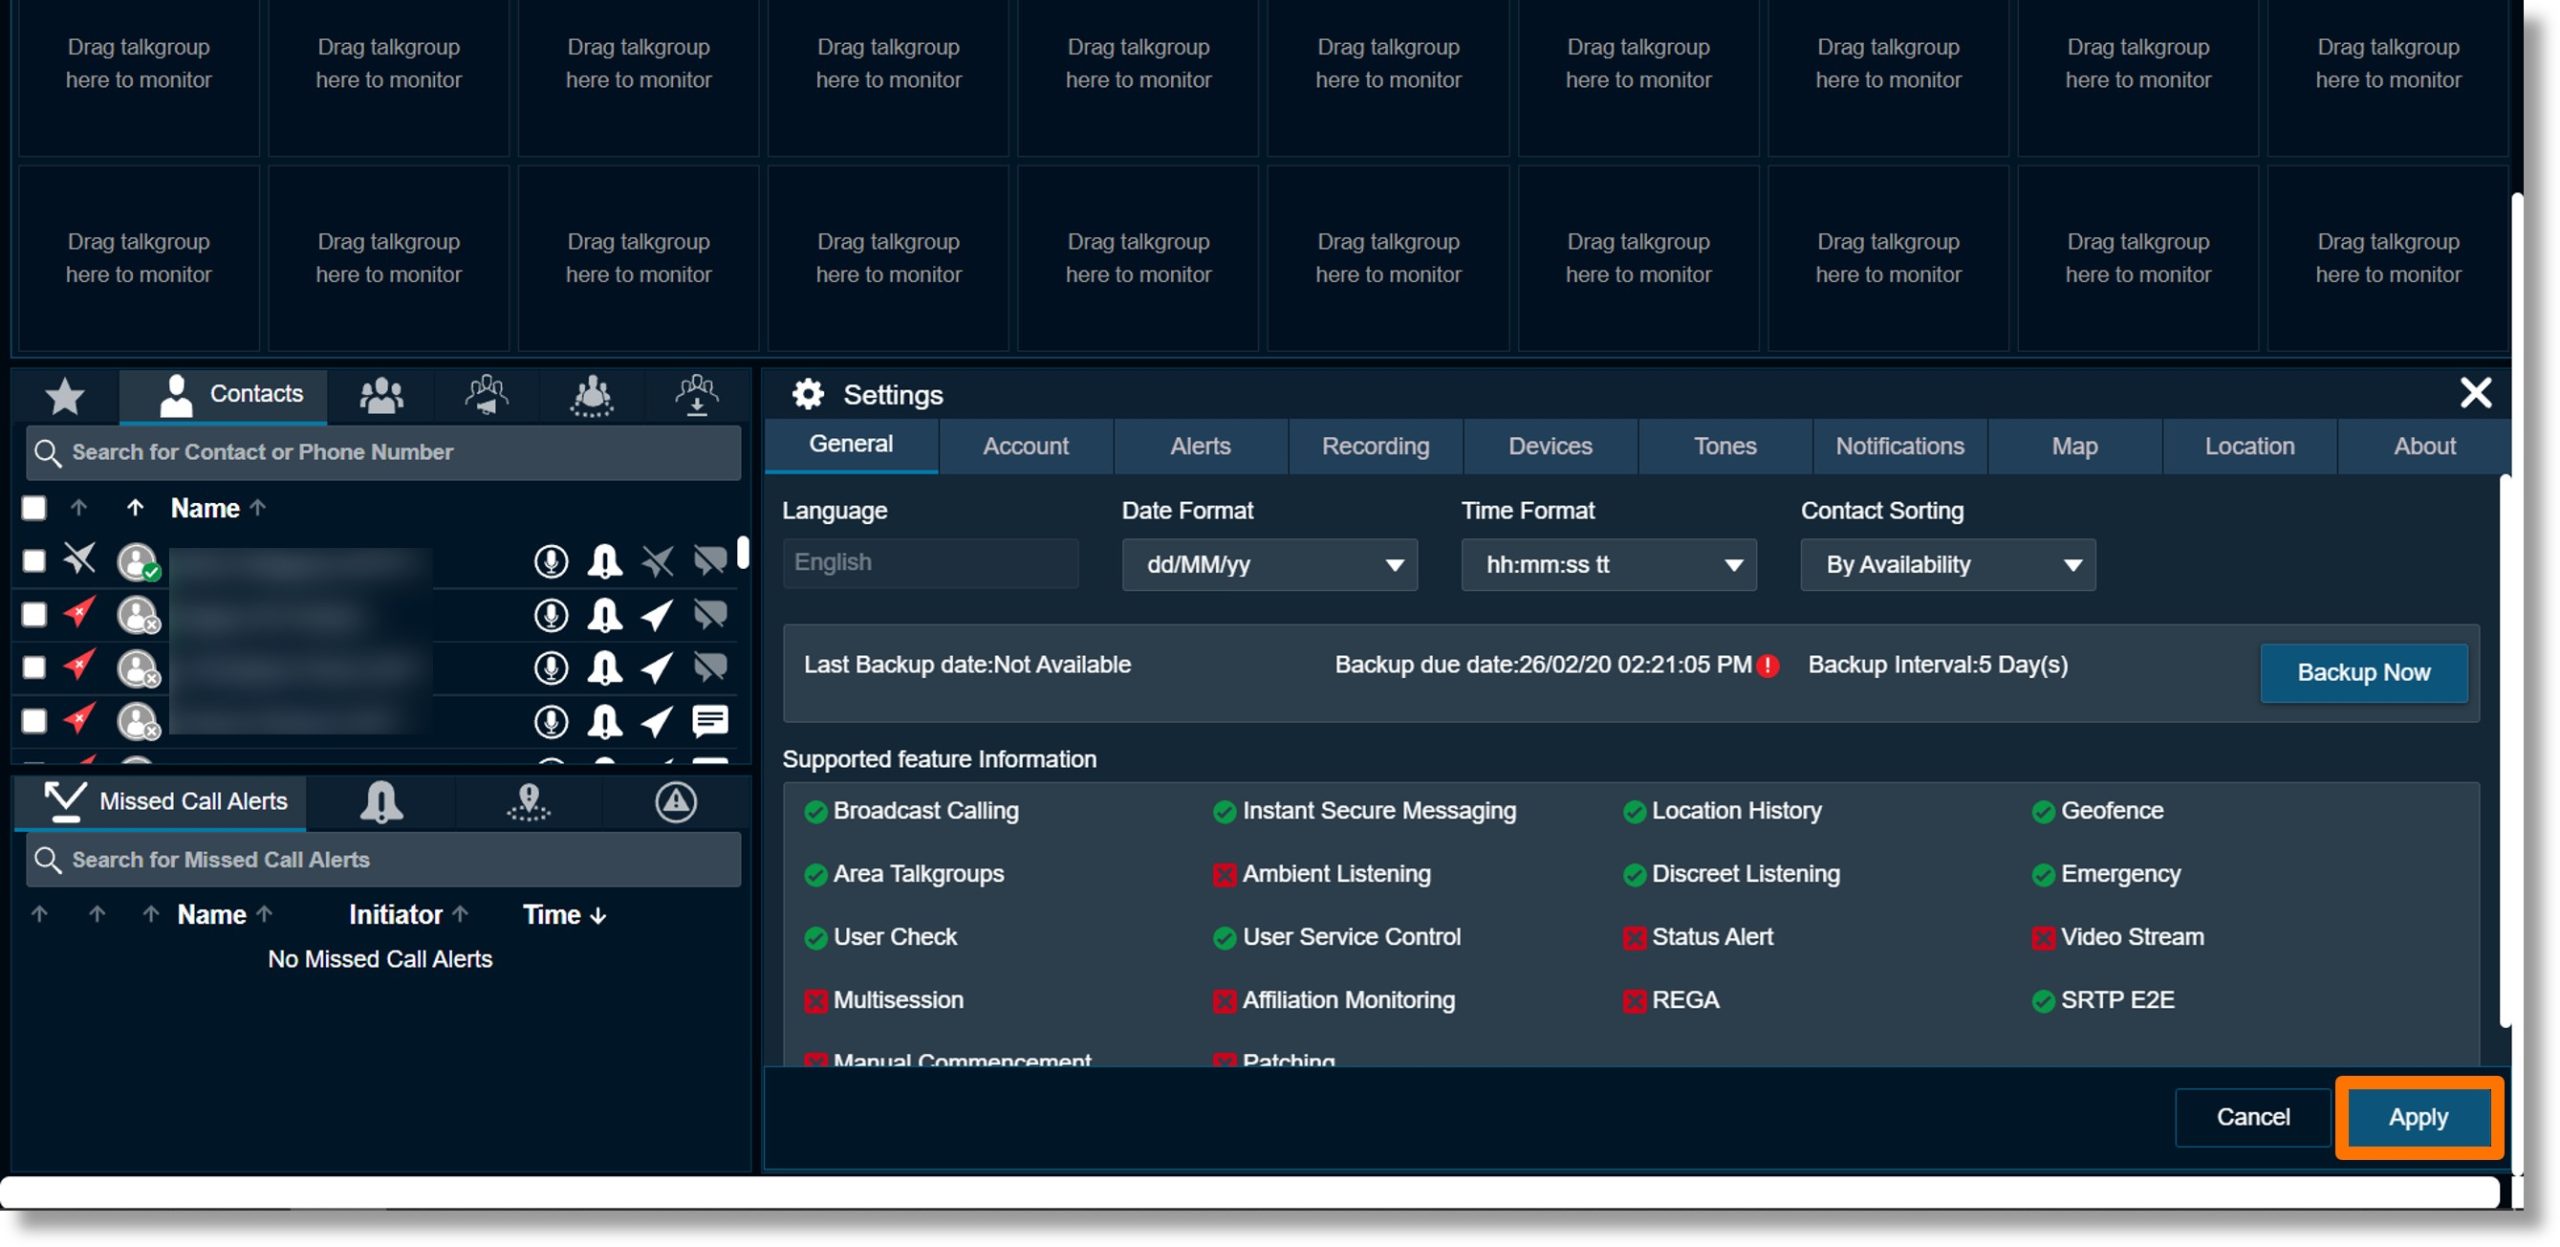
Task: Switch to the General settings tab
Action: point(851,445)
